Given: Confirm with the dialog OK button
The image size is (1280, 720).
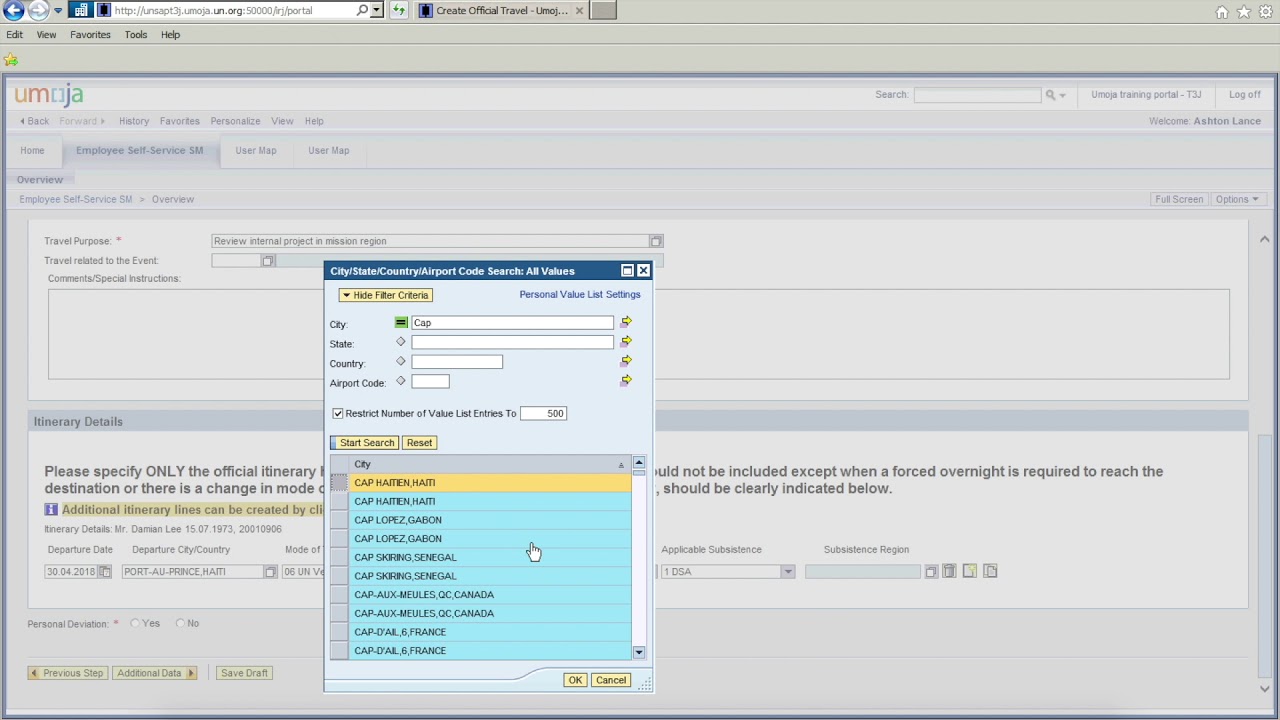Looking at the screenshot, I should 575,680.
